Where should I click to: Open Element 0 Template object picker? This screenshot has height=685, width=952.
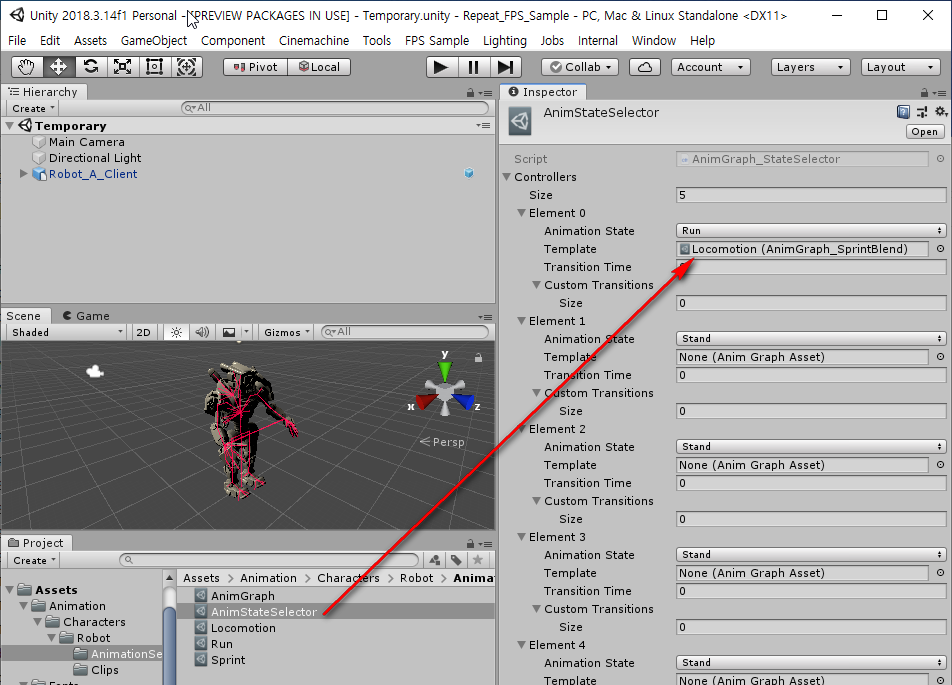[x=940, y=248]
